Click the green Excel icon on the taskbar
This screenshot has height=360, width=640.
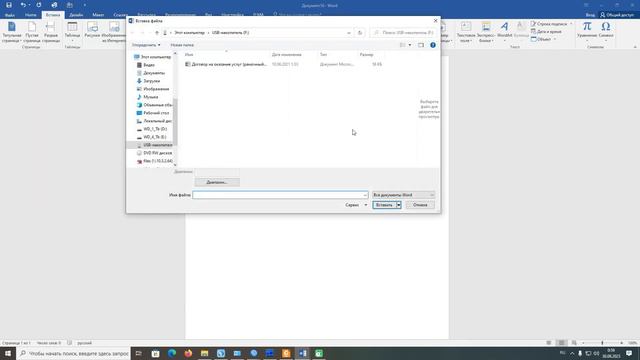click(x=319, y=353)
